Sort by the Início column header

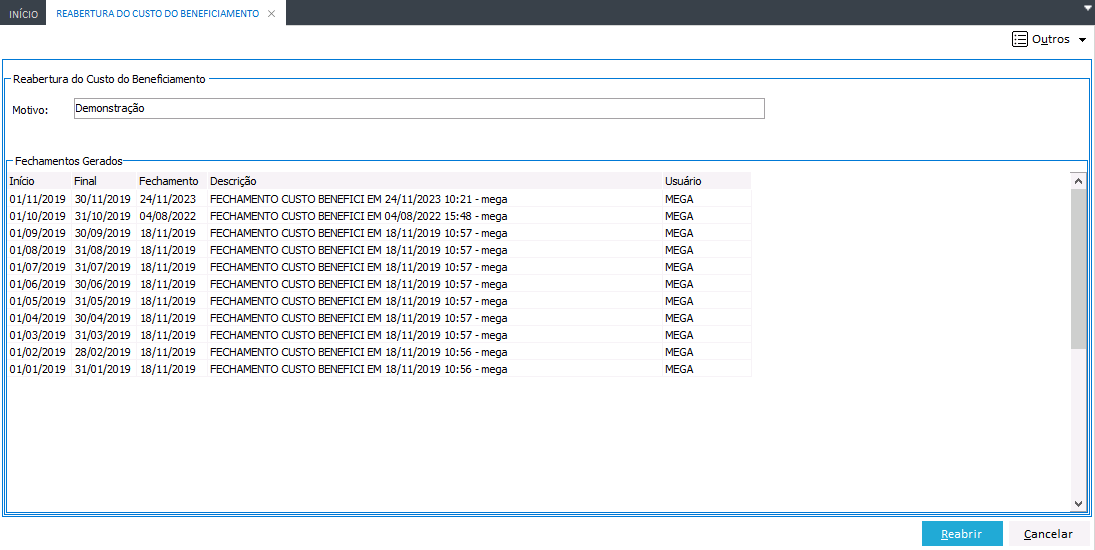click(x=38, y=181)
